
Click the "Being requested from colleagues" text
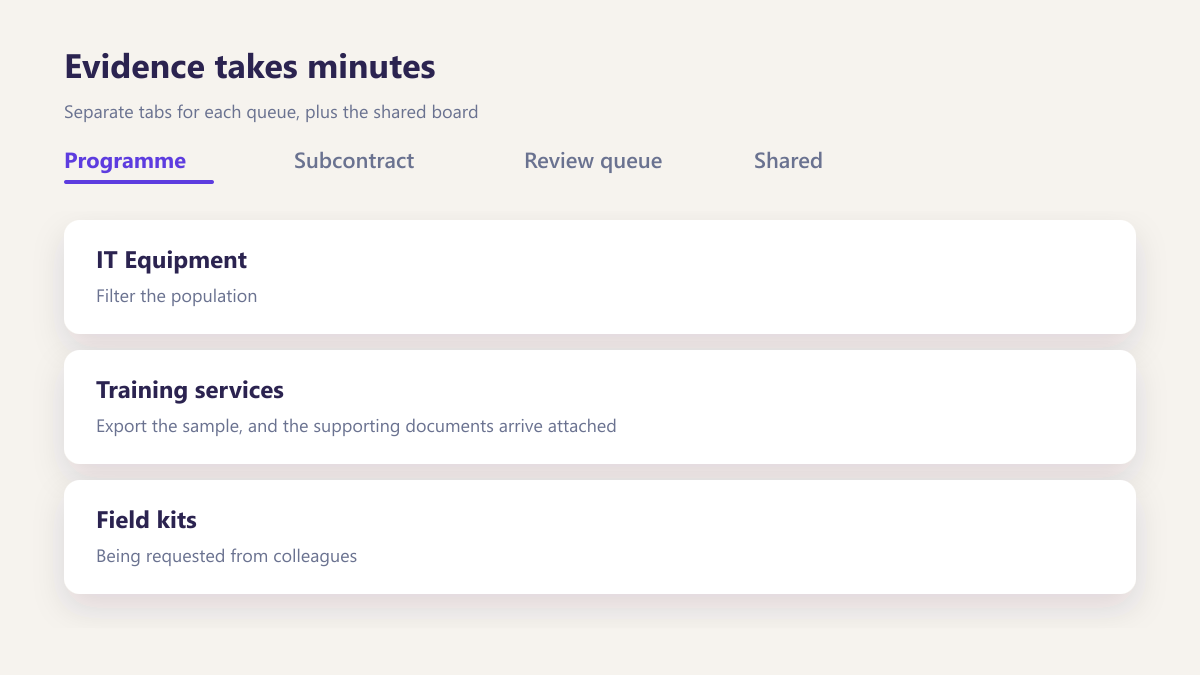tap(226, 556)
